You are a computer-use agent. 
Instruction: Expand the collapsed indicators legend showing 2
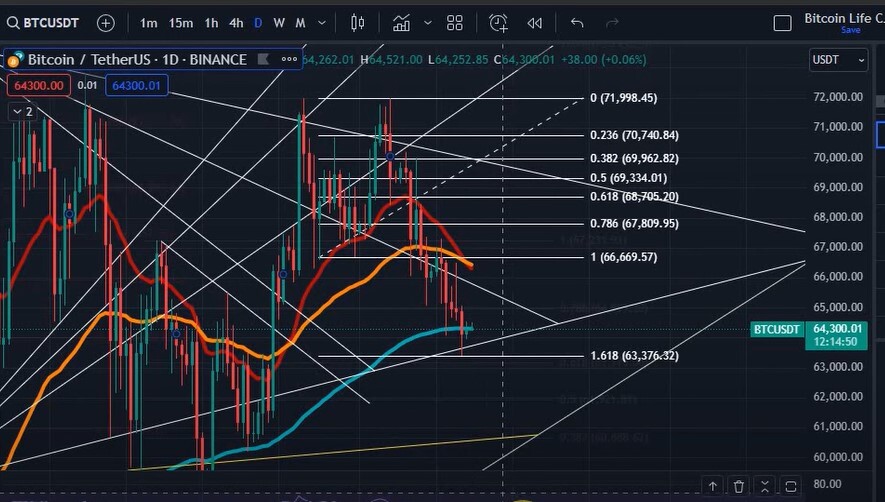[x=23, y=112]
